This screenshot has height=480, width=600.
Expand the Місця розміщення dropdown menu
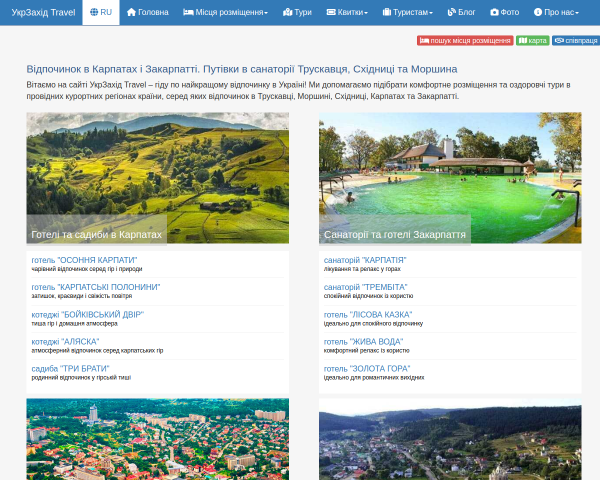click(225, 12)
